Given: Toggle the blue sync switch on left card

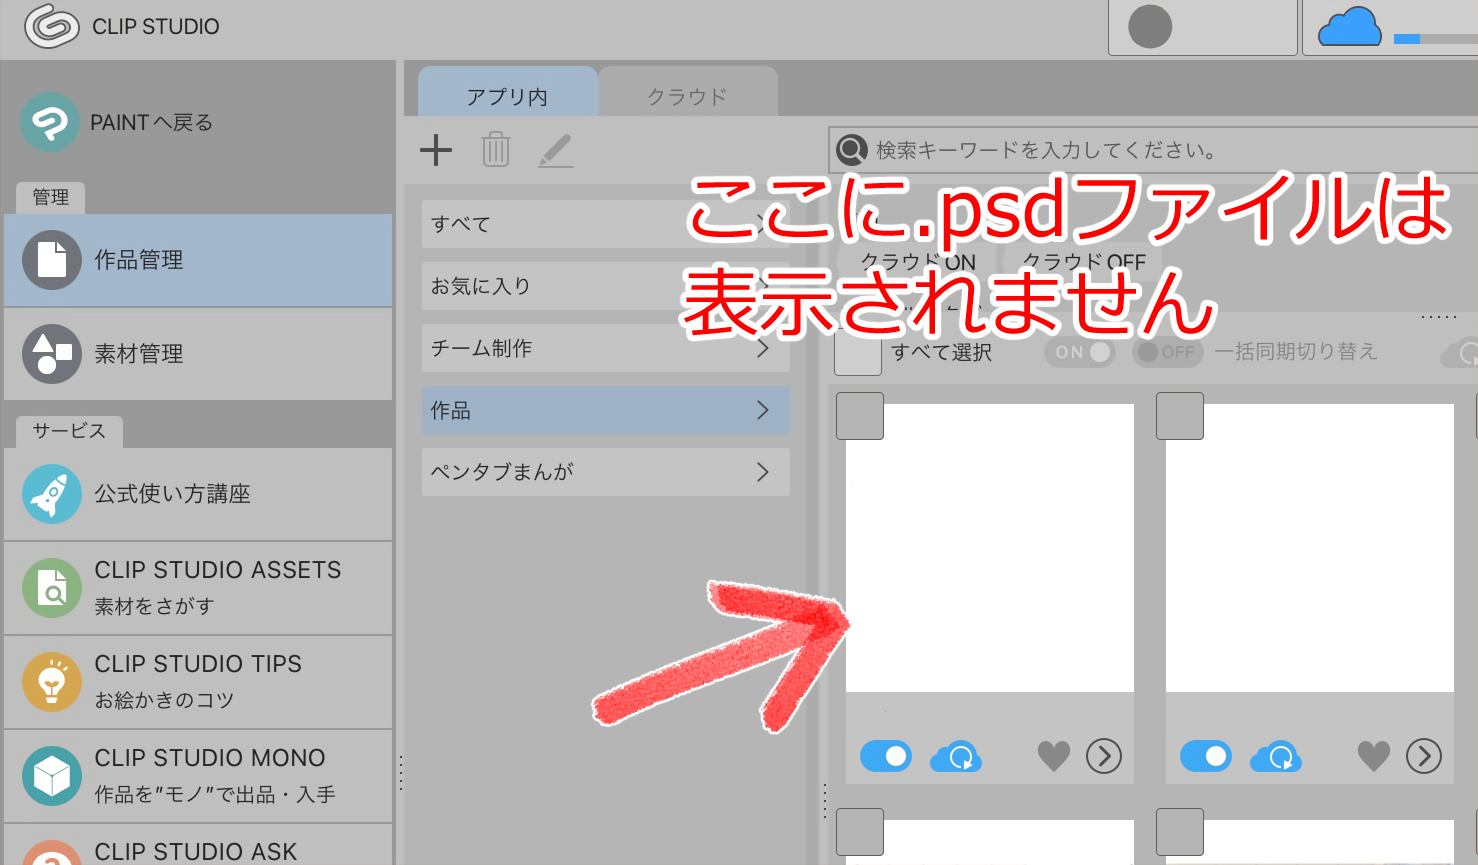Looking at the screenshot, I should click(x=886, y=756).
